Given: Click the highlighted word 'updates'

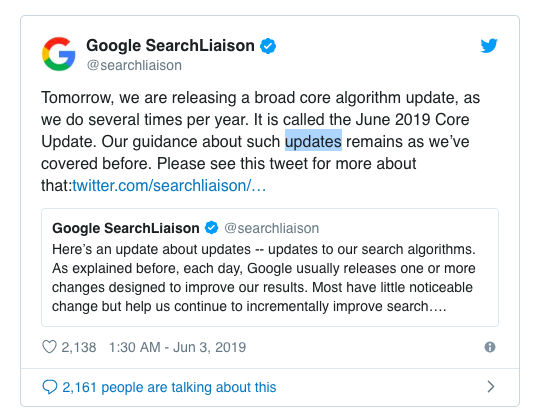Looking at the screenshot, I should 313,142.
